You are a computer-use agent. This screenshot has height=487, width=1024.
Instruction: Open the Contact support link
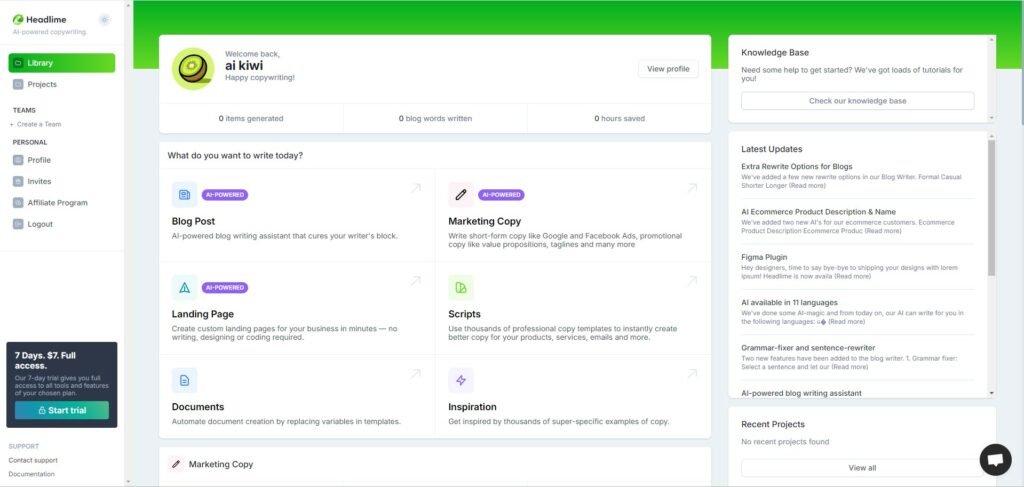tap(33, 460)
